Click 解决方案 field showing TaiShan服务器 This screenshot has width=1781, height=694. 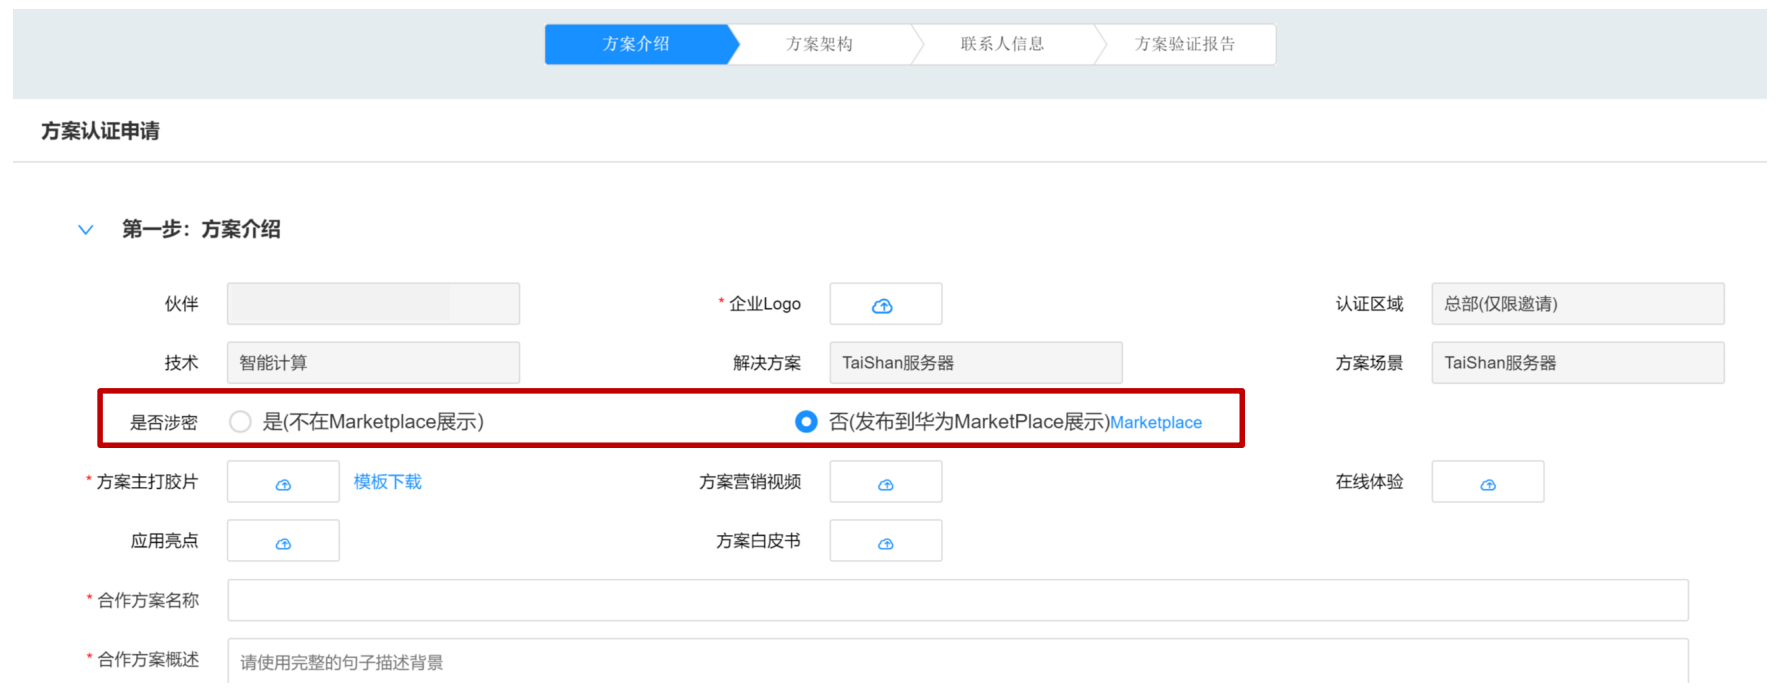click(976, 363)
